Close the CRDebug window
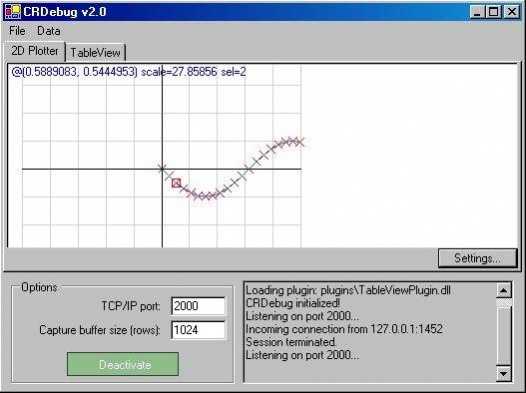 tap(511, 12)
